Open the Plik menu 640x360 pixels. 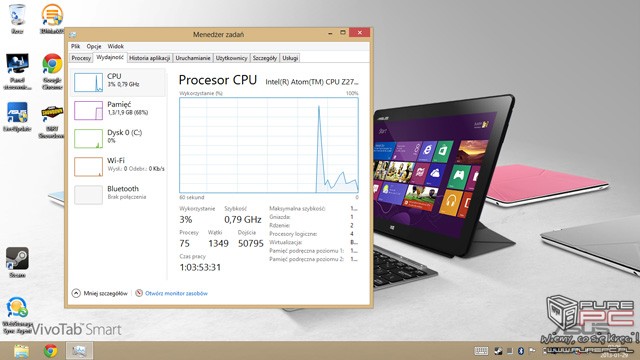tap(76, 46)
